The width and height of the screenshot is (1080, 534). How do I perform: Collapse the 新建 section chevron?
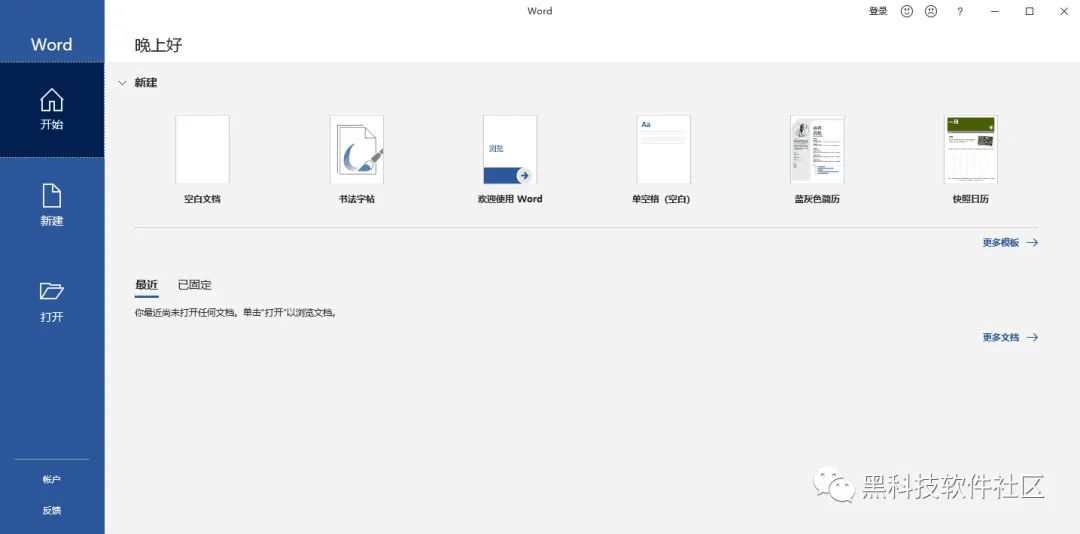[x=123, y=83]
